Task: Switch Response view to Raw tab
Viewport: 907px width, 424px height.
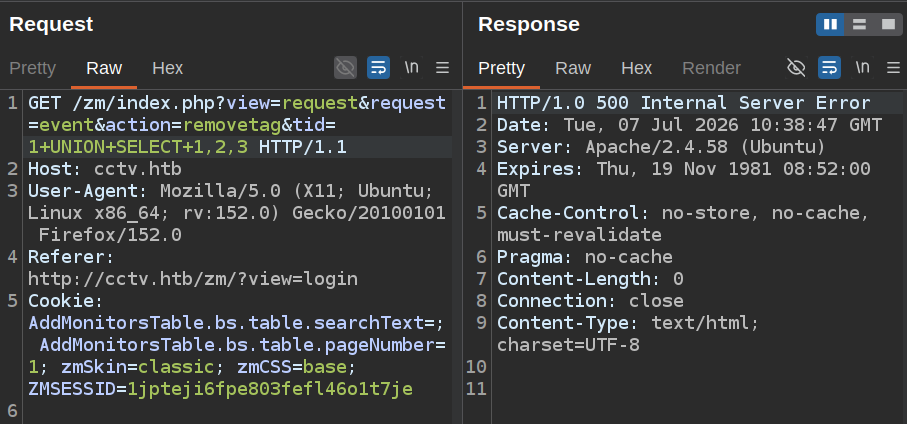Action: click(573, 68)
